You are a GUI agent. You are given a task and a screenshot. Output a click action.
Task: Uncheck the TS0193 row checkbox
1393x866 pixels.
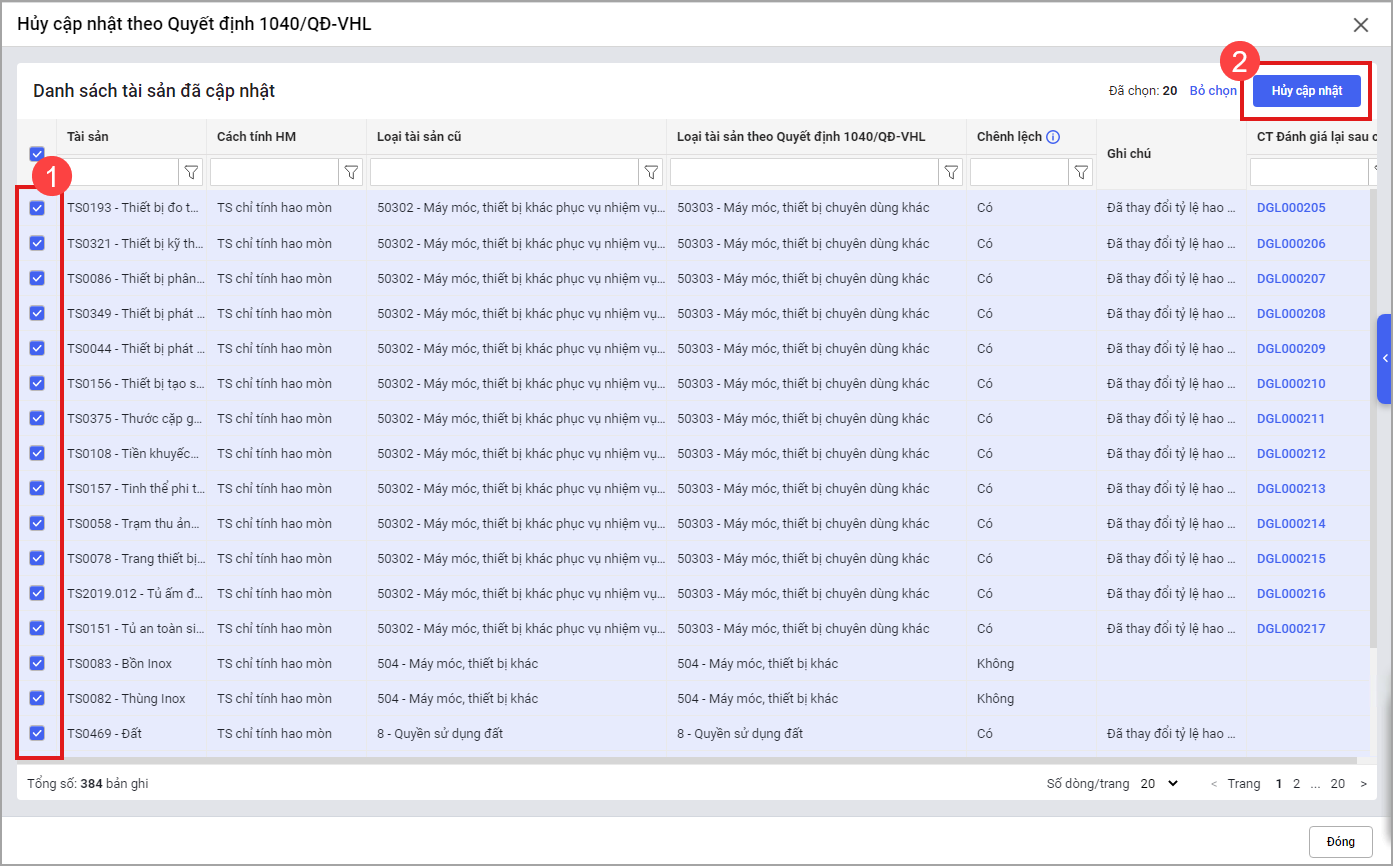(37, 208)
